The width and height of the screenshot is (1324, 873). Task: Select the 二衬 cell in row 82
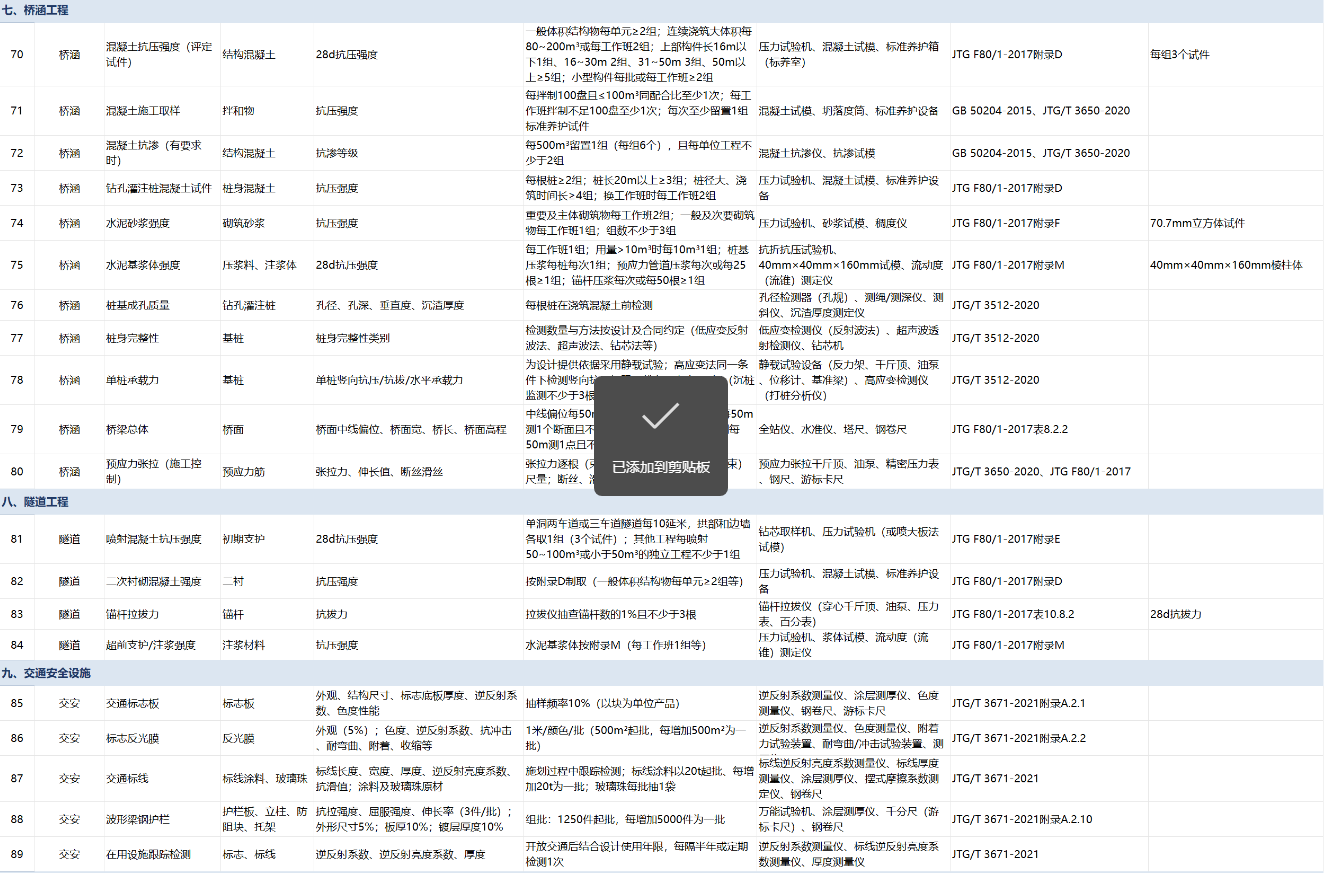pos(232,581)
